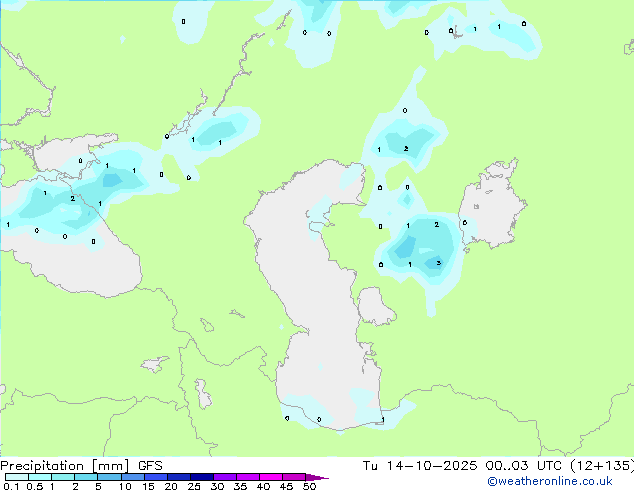Image resolution: width=634 pixels, height=490 pixels.
Task: Click the '0.1' legend scale label
Action: click(11, 486)
